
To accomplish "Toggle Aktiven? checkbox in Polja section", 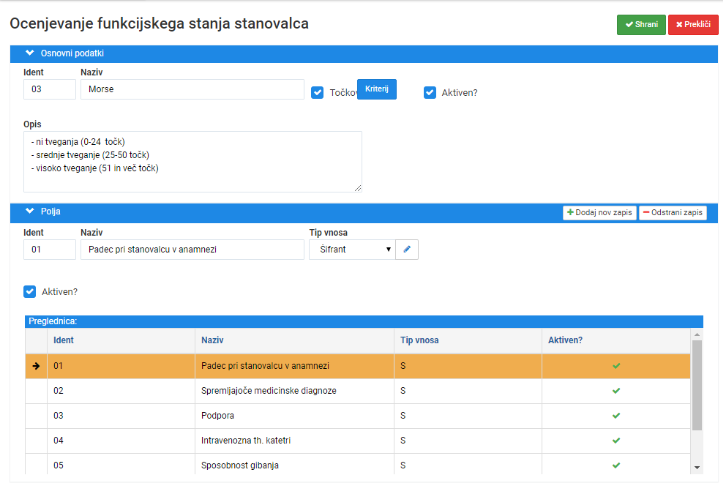I will tap(30, 292).
